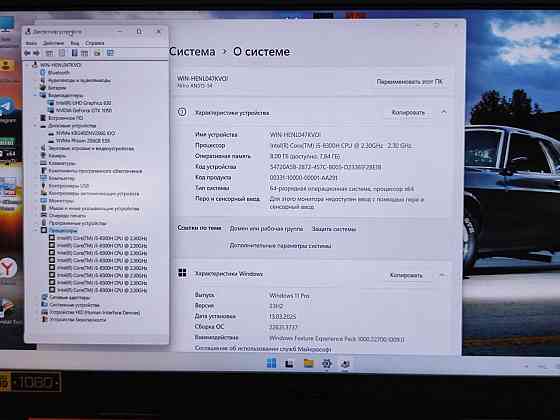Click the Forward arrow in Device Manager toolbar
Image resolution: width=560 pixels, height=420 pixels.
(x=36, y=53)
